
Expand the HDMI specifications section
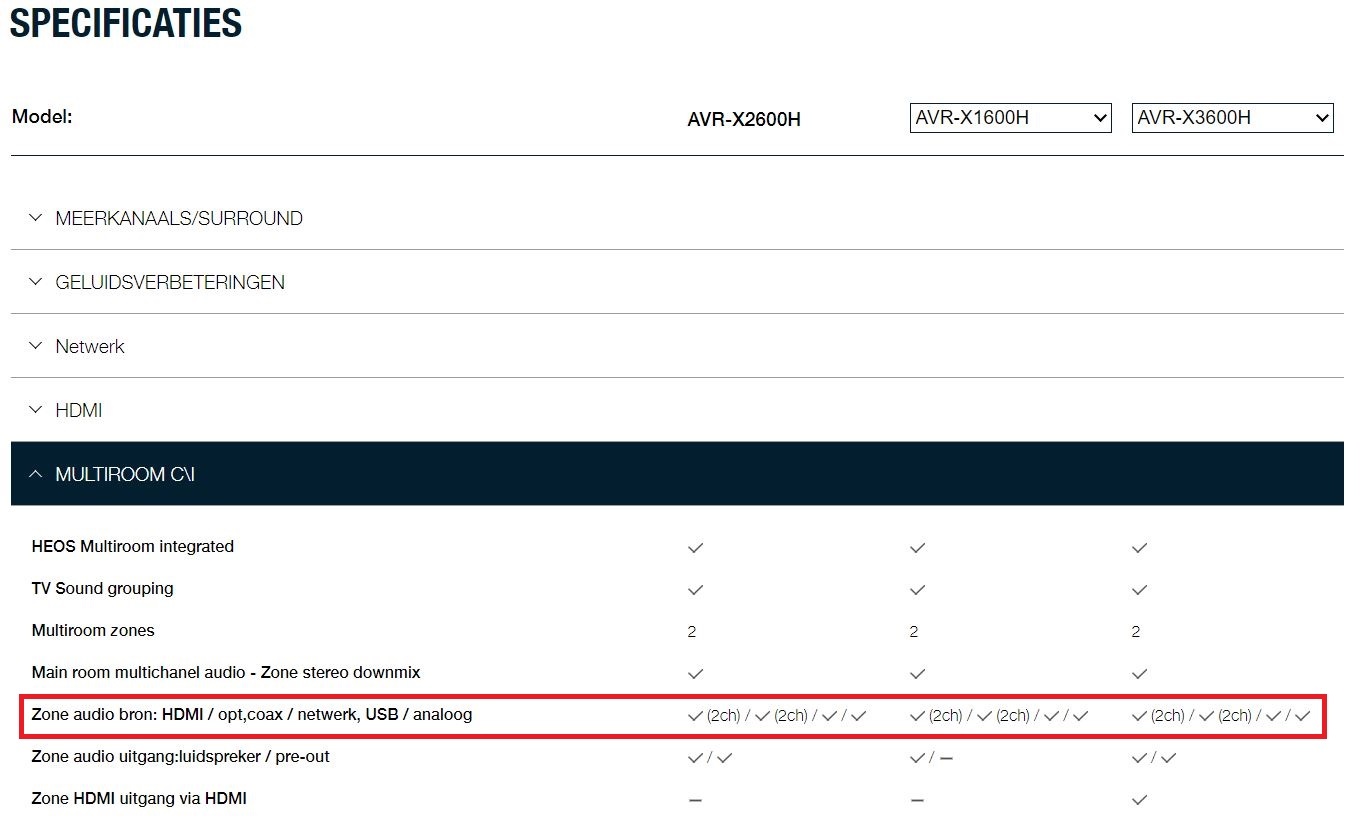pyautogui.click(x=677, y=410)
